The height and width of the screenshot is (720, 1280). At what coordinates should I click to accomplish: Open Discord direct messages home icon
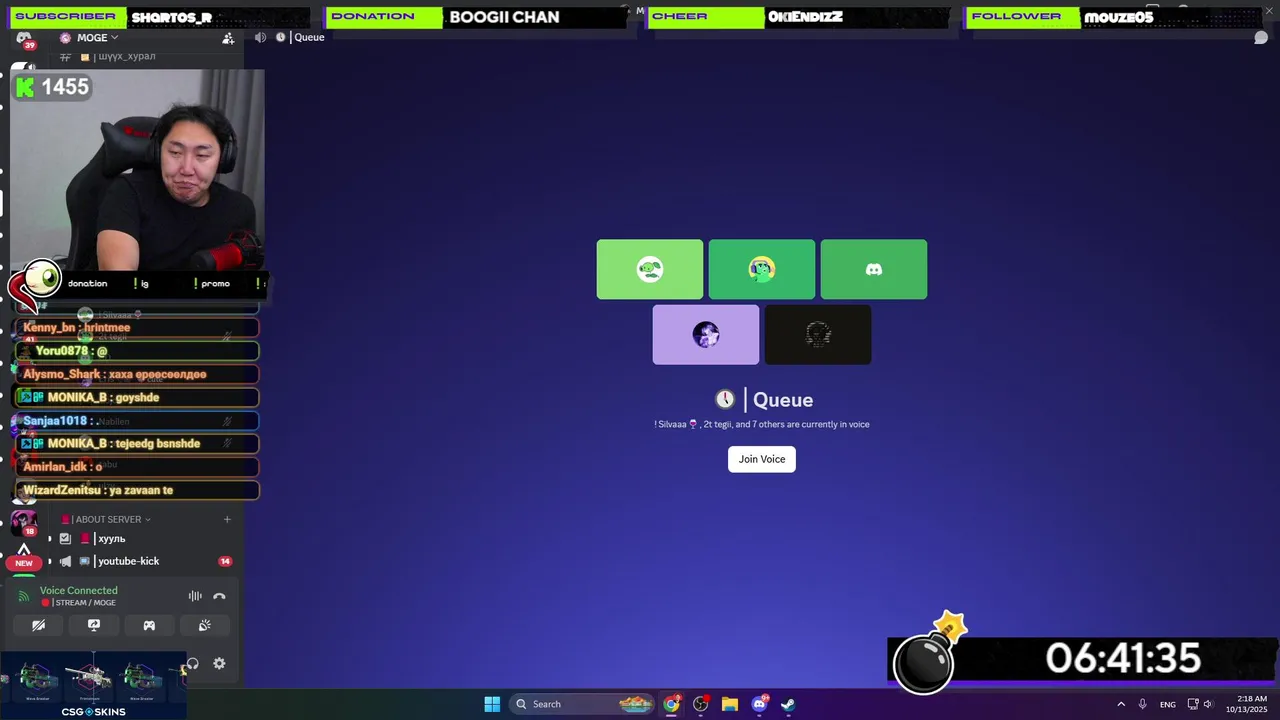point(24,38)
